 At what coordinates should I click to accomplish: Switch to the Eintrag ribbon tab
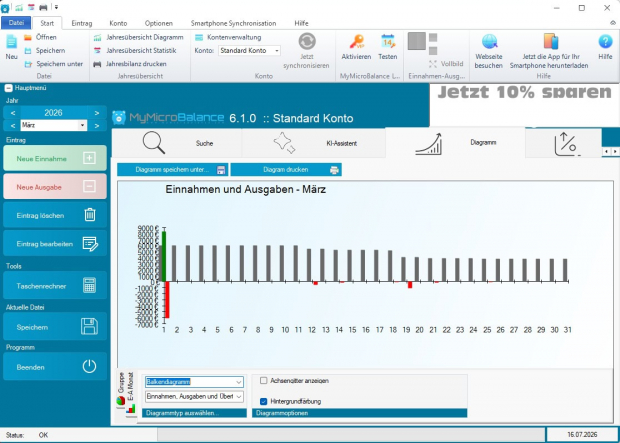[82, 23]
